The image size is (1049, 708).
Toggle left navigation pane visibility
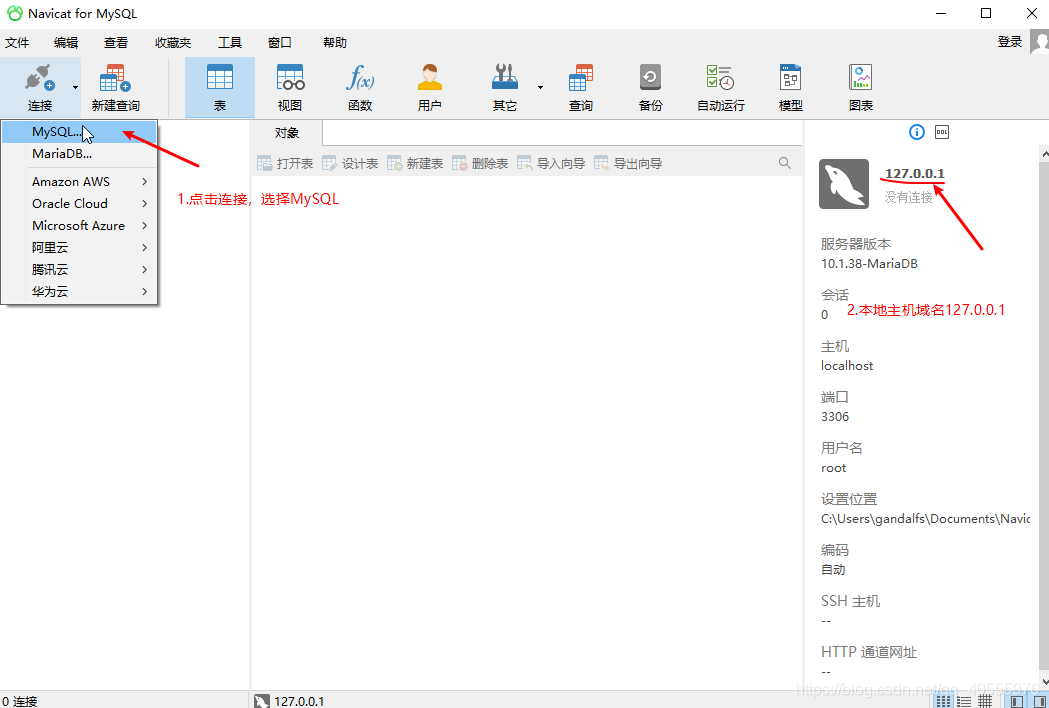coord(1017,701)
